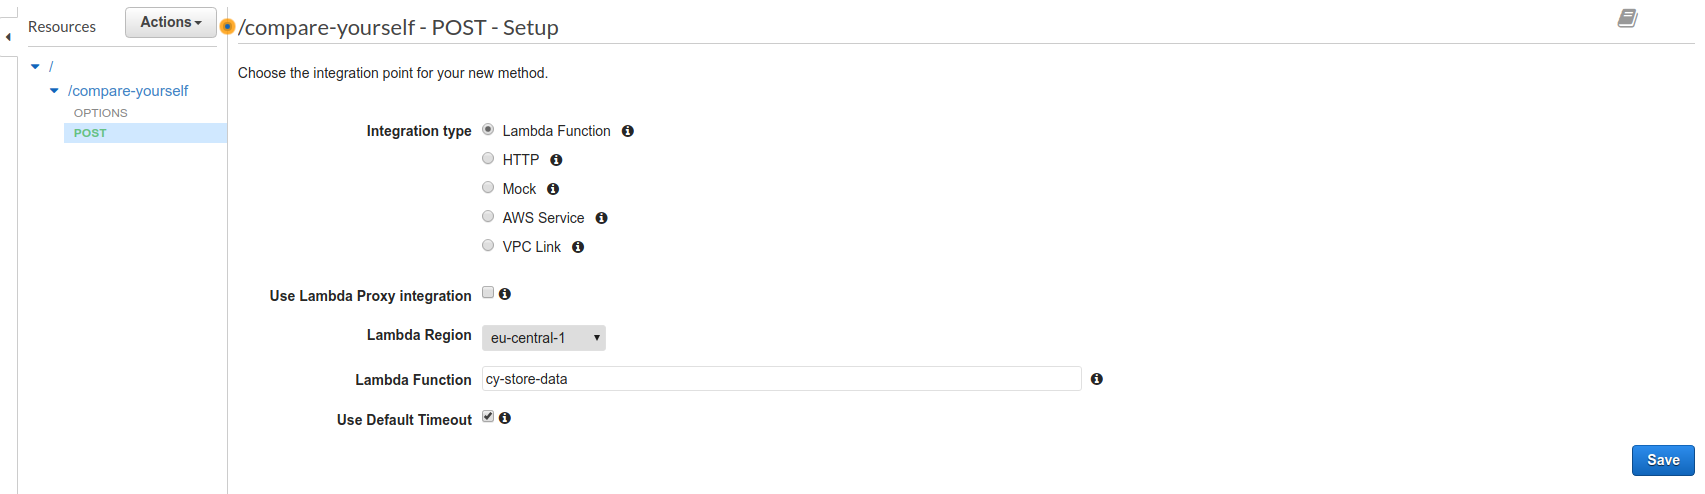Open the Lambda Region dropdown
The height and width of the screenshot is (494, 1705).
[x=544, y=338]
